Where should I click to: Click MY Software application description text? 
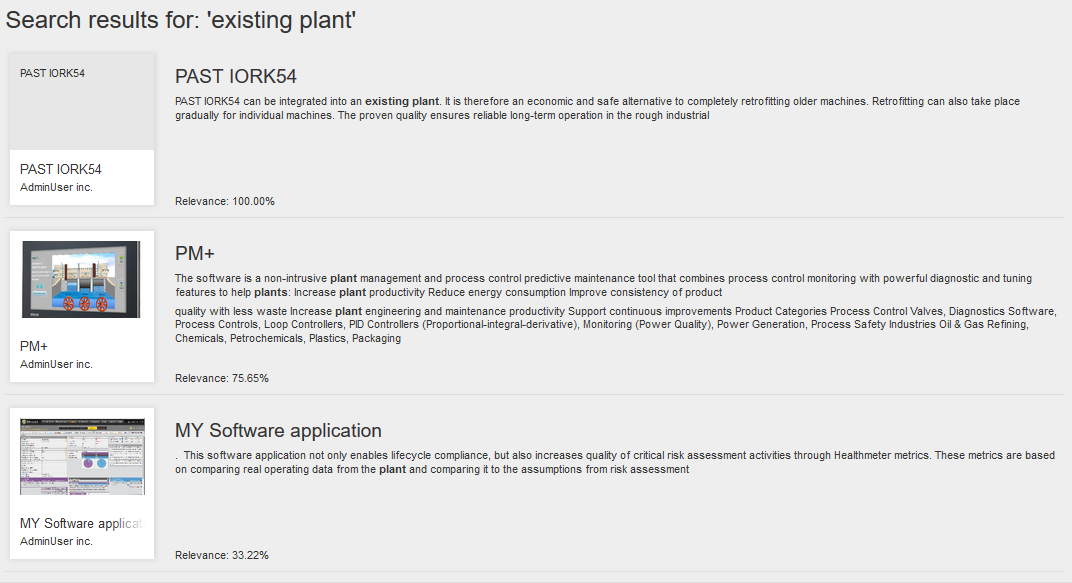click(615, 463)
